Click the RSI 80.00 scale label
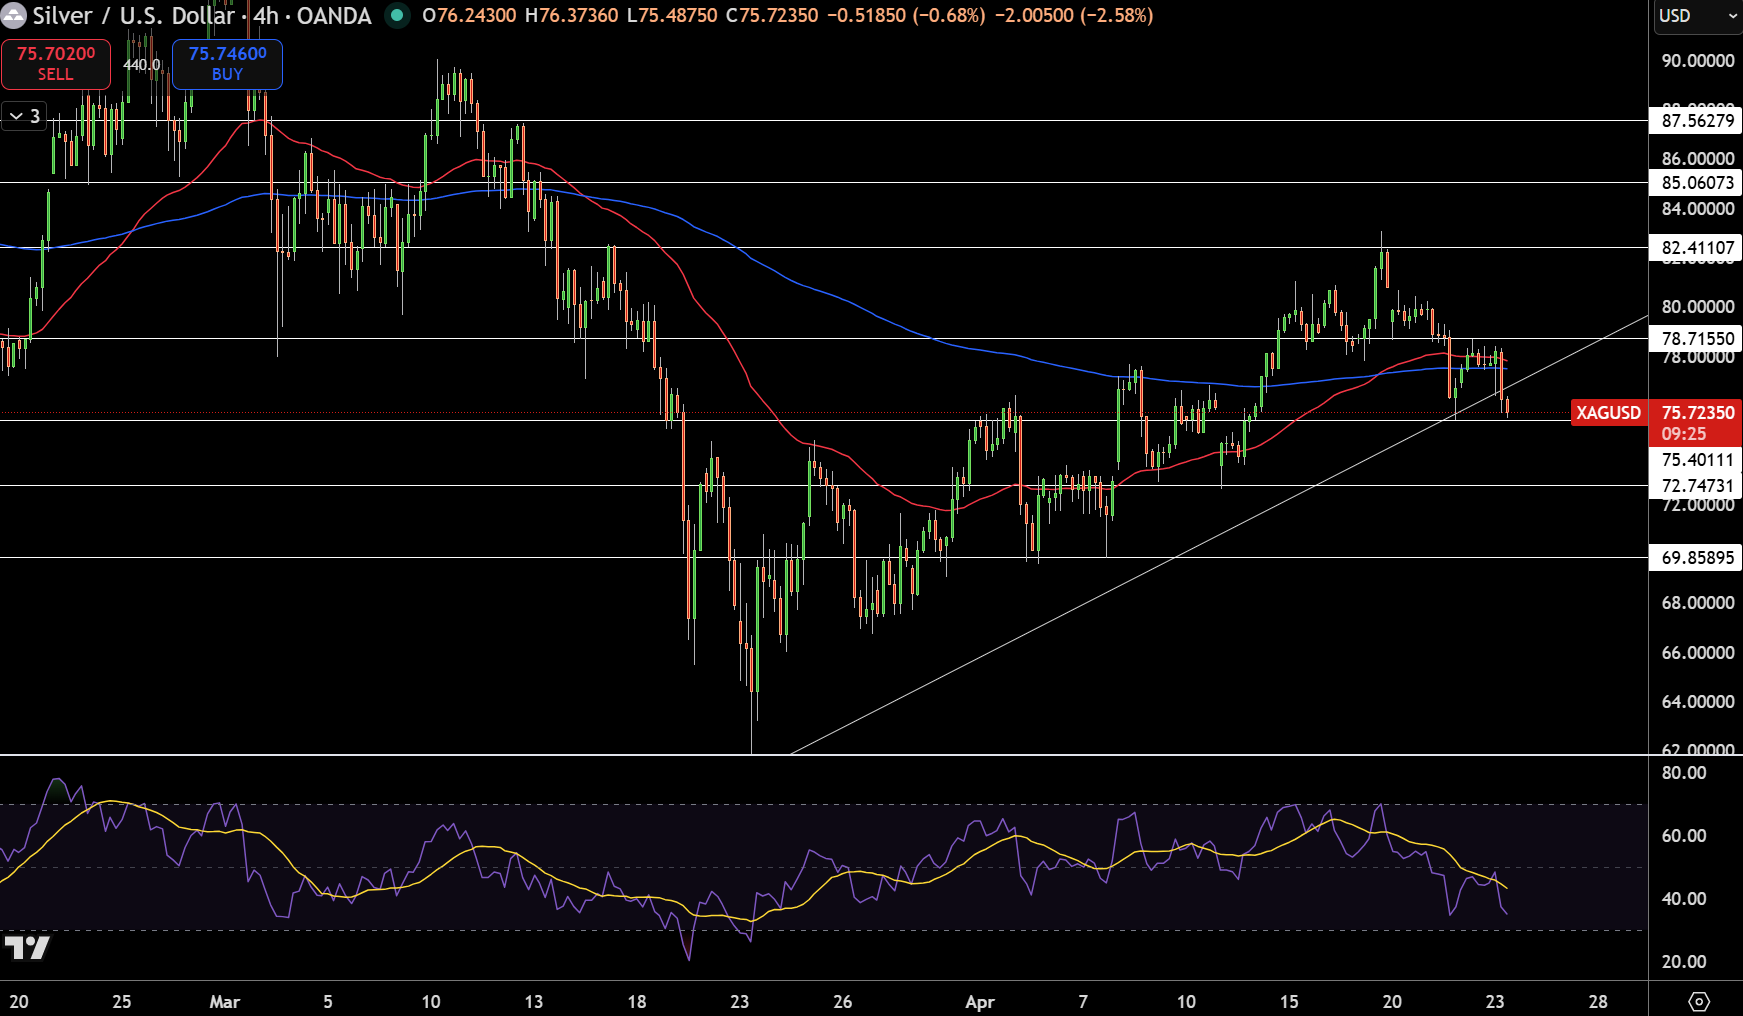The image size is (1743, 1016). point(1683,773)
